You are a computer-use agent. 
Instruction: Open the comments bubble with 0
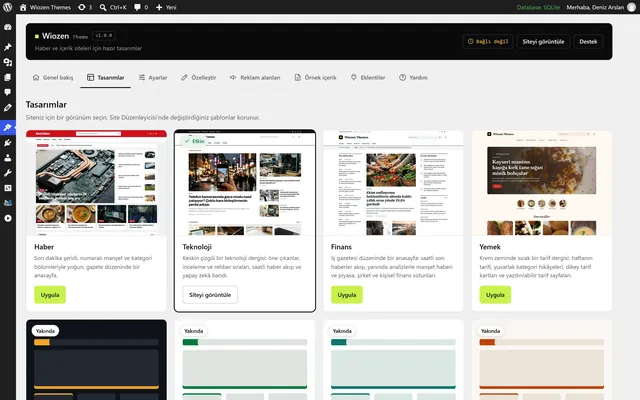[x=141, y=7]
